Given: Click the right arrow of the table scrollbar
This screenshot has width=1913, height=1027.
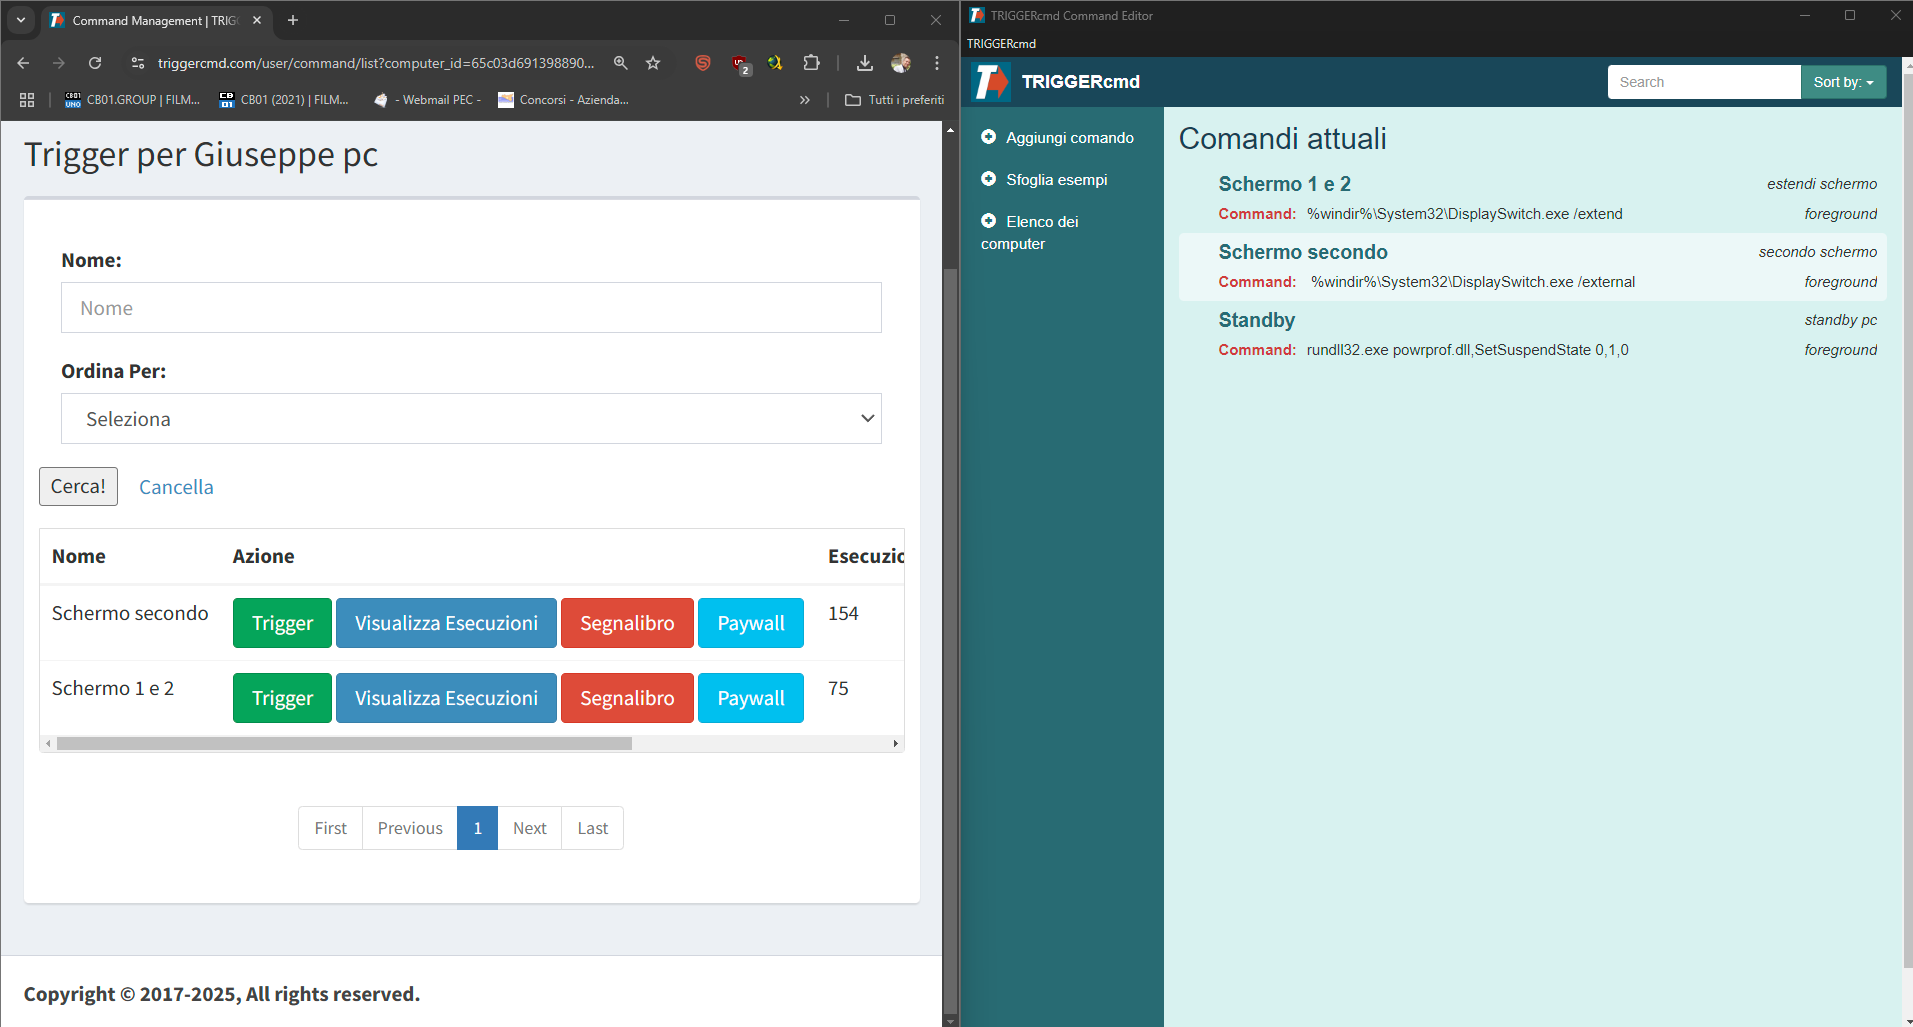Looking at the screenshot, I should pos(895,744).
